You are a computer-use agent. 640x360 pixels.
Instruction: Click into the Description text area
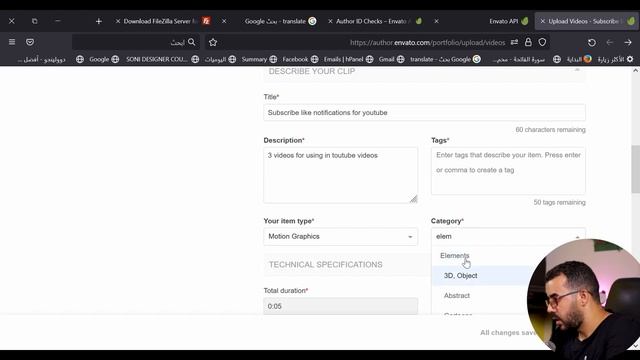click(x=340, y=175)
